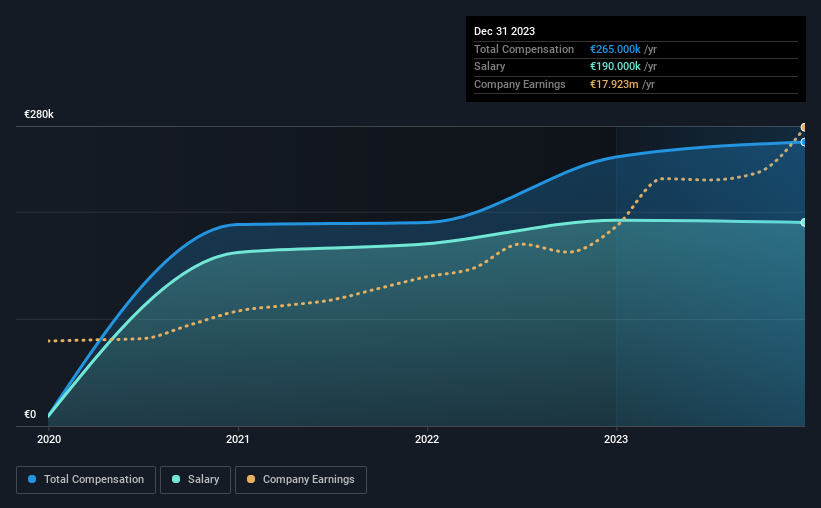Viewport: 821px width, 508px height.
Task: Click the €265.000k total compensation value
Action: (615, 49)
